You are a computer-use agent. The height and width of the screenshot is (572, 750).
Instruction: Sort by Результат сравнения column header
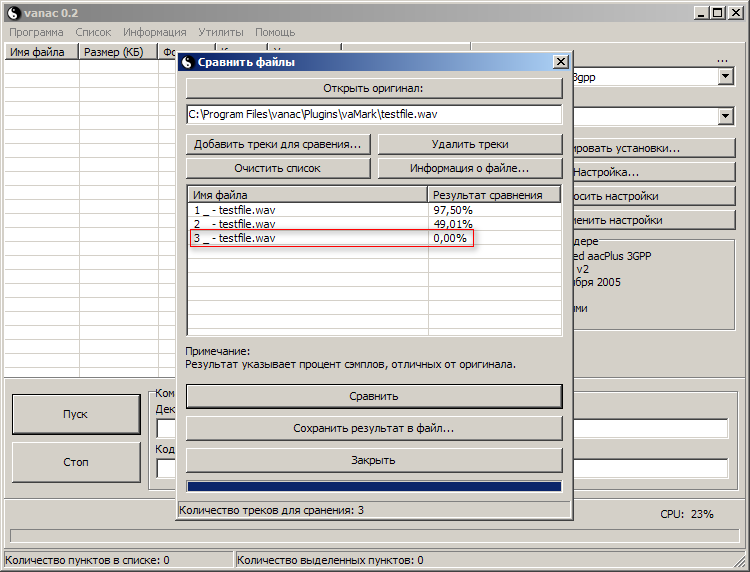point(494,195)
